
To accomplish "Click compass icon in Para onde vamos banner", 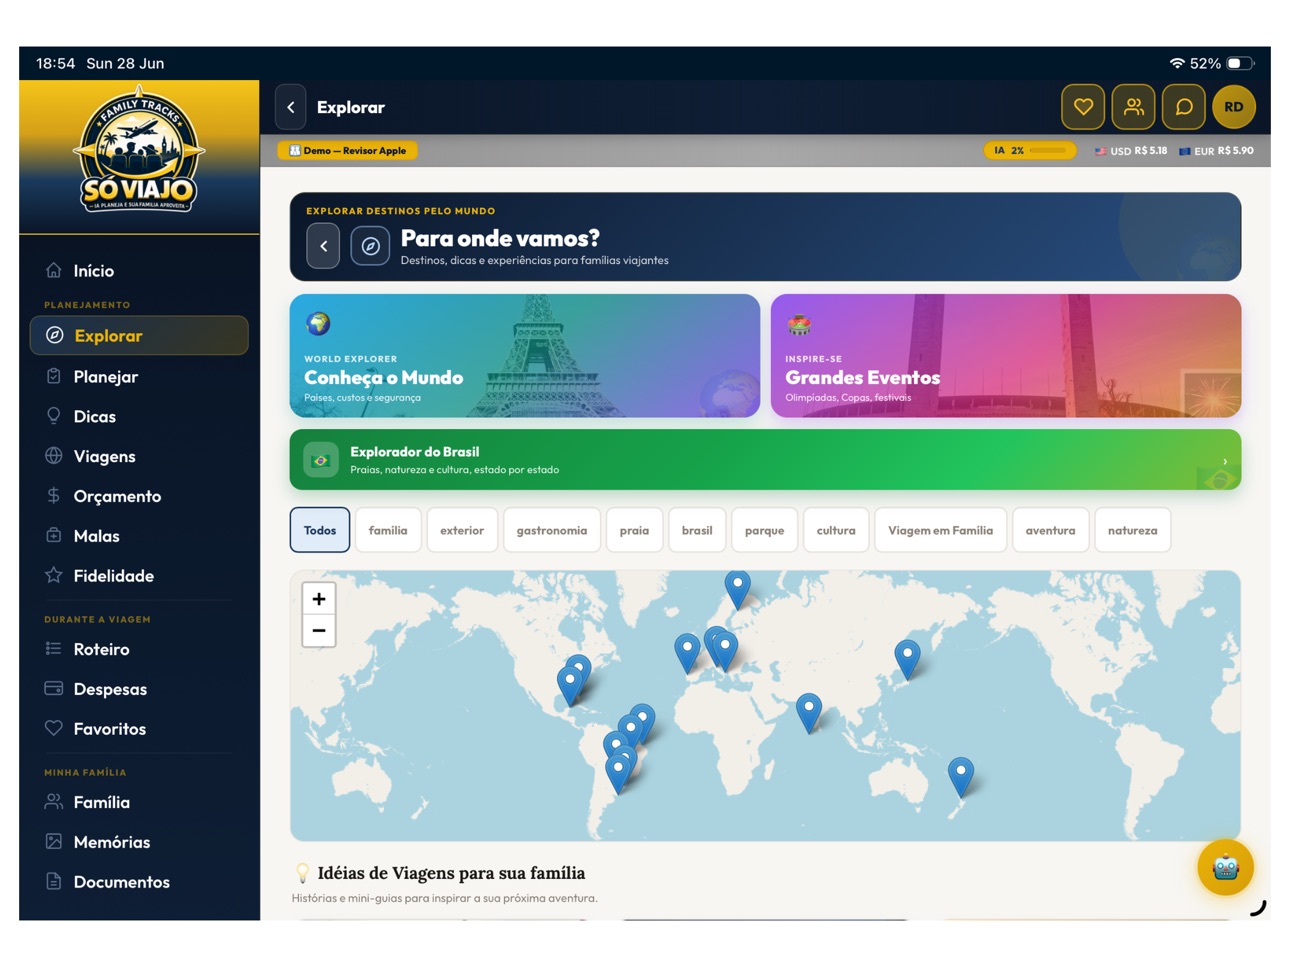I will pos(370,246).
